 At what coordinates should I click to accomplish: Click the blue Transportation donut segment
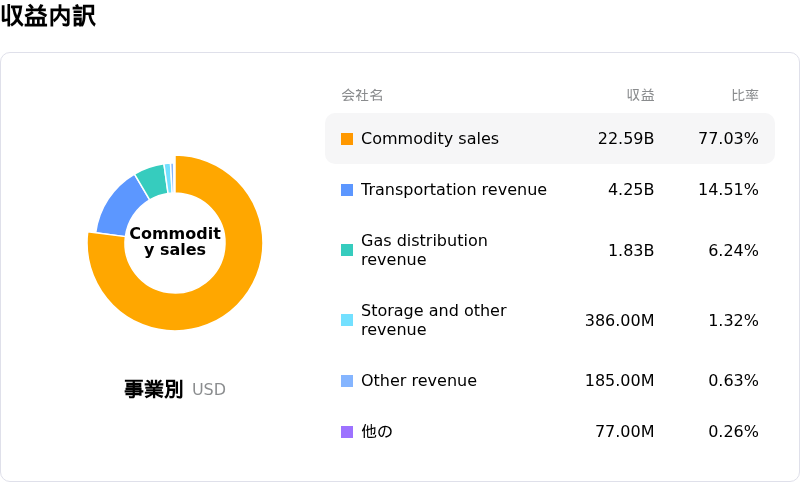120,209
